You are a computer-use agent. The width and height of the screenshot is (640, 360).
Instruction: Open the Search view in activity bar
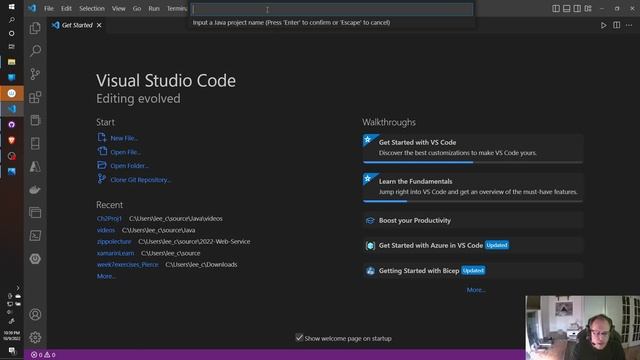pyautogui.click(x=35, y=51)
